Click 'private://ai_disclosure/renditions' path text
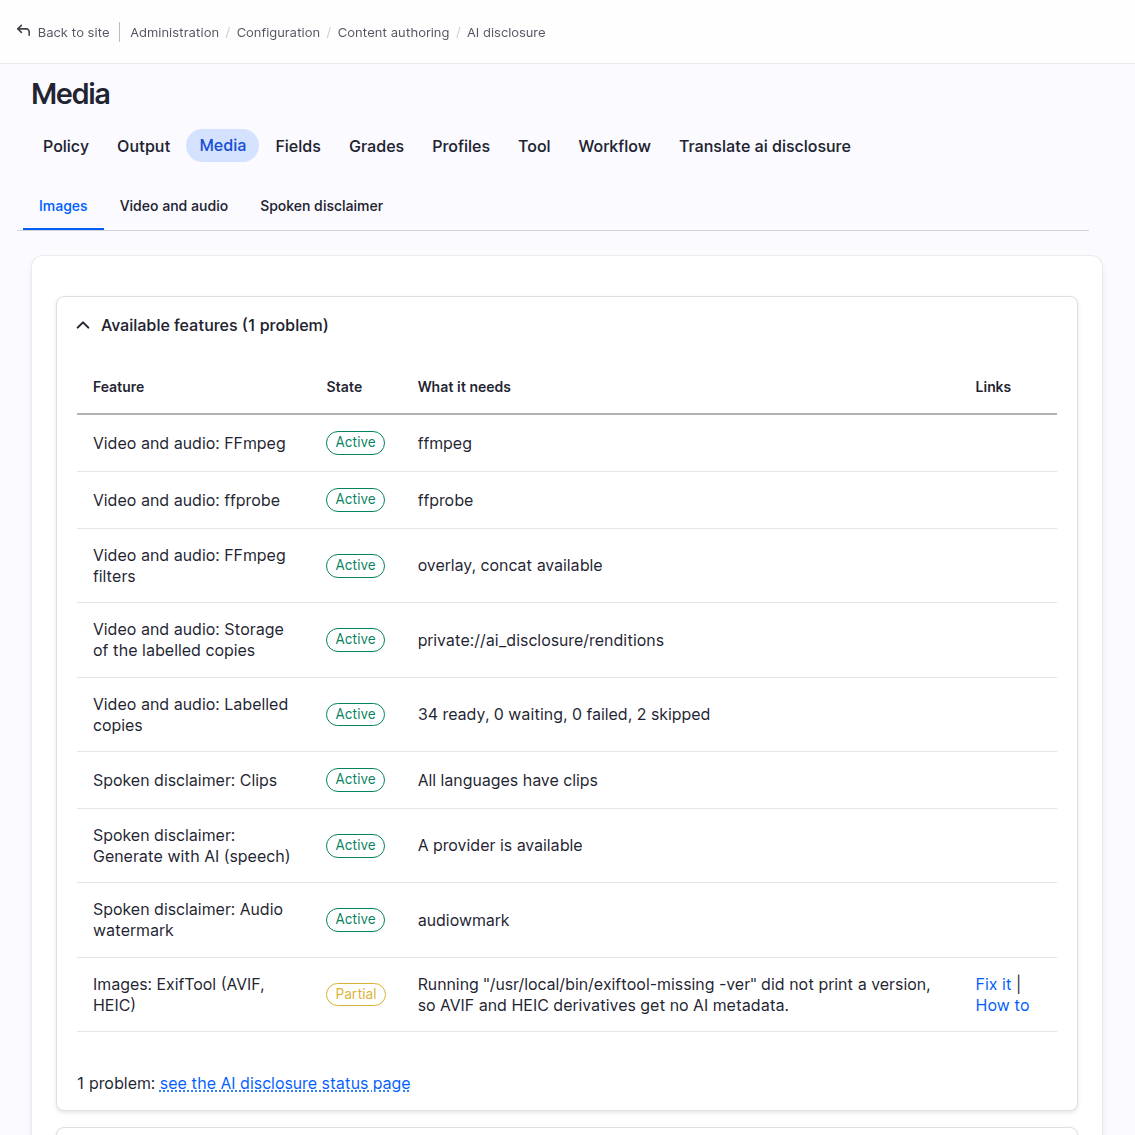Screen dimensions: 1135x1135 541,641
